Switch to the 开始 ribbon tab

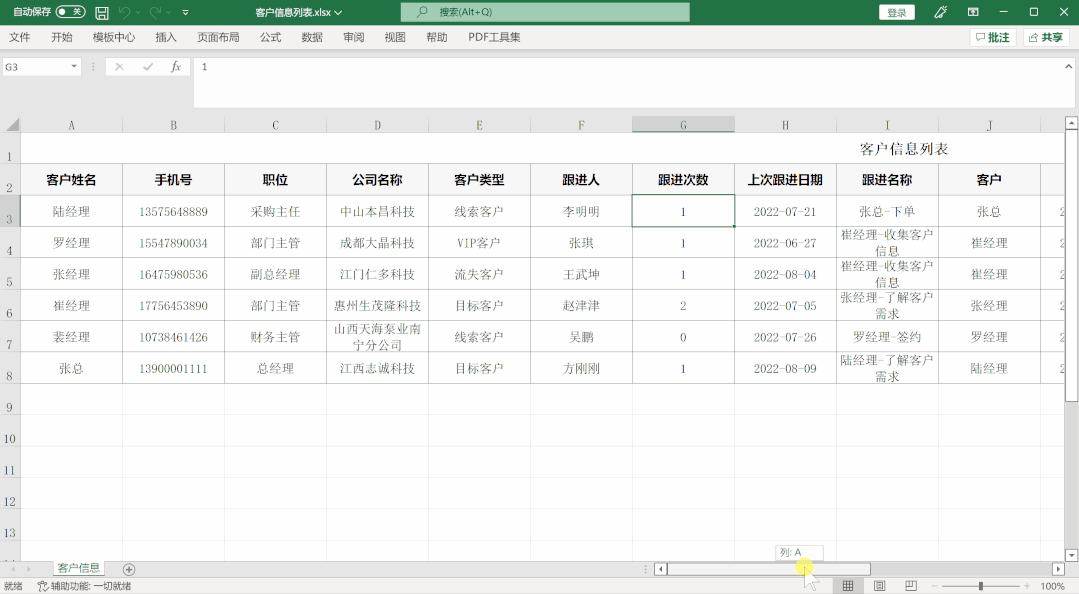61,37
